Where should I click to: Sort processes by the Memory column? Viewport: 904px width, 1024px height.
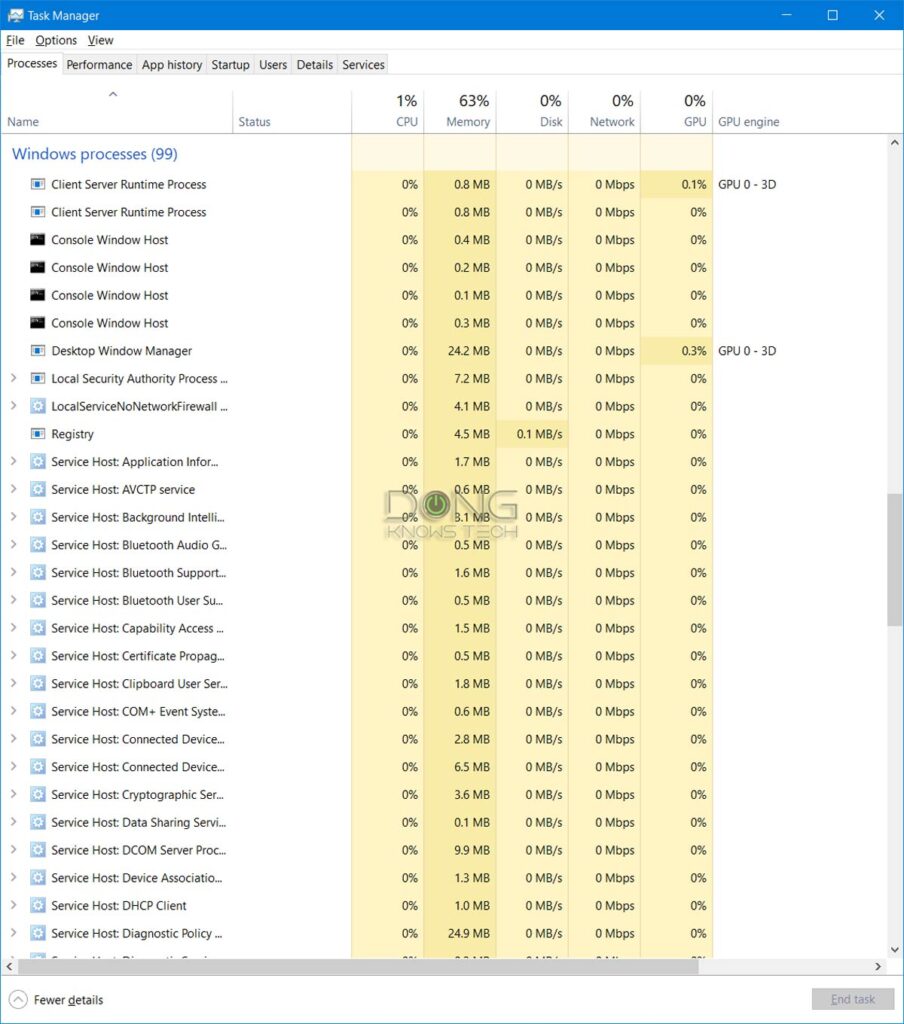click(x=460, y=111)
